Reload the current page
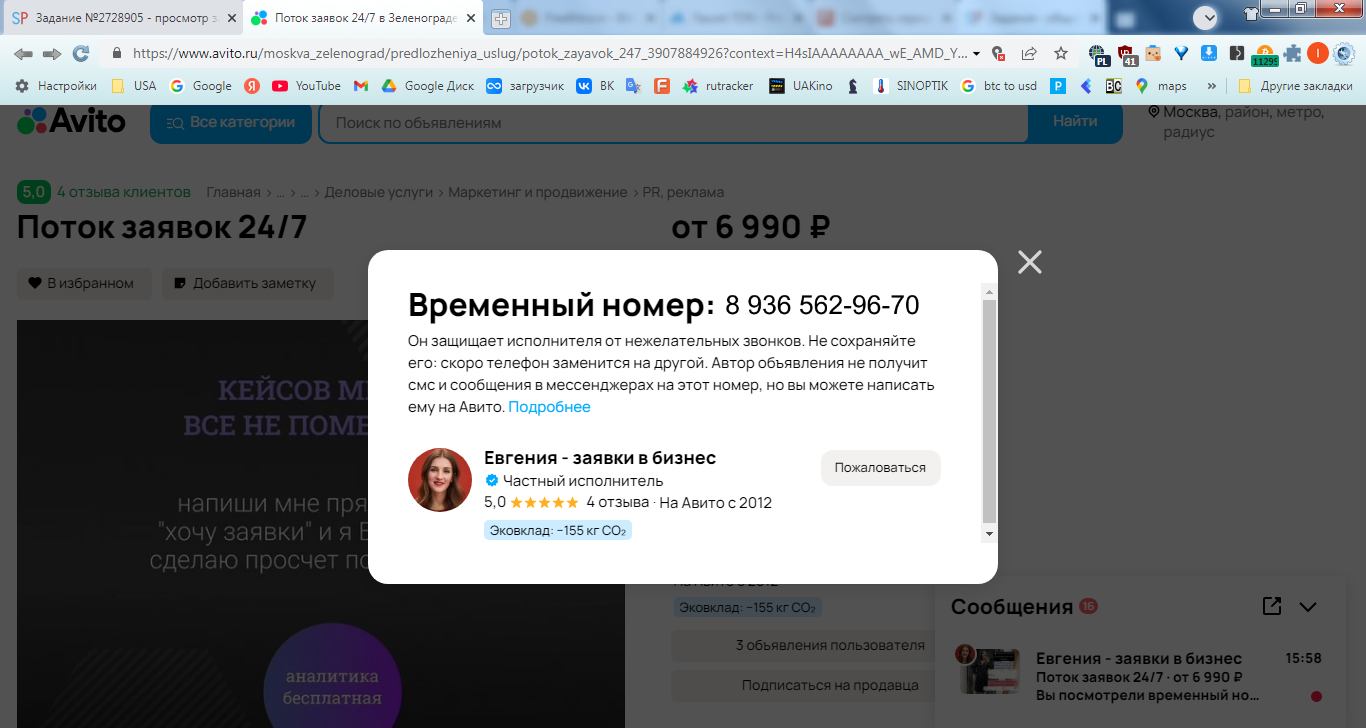The height and width of the screenshot is (728, 1366). tap(81, 53)
